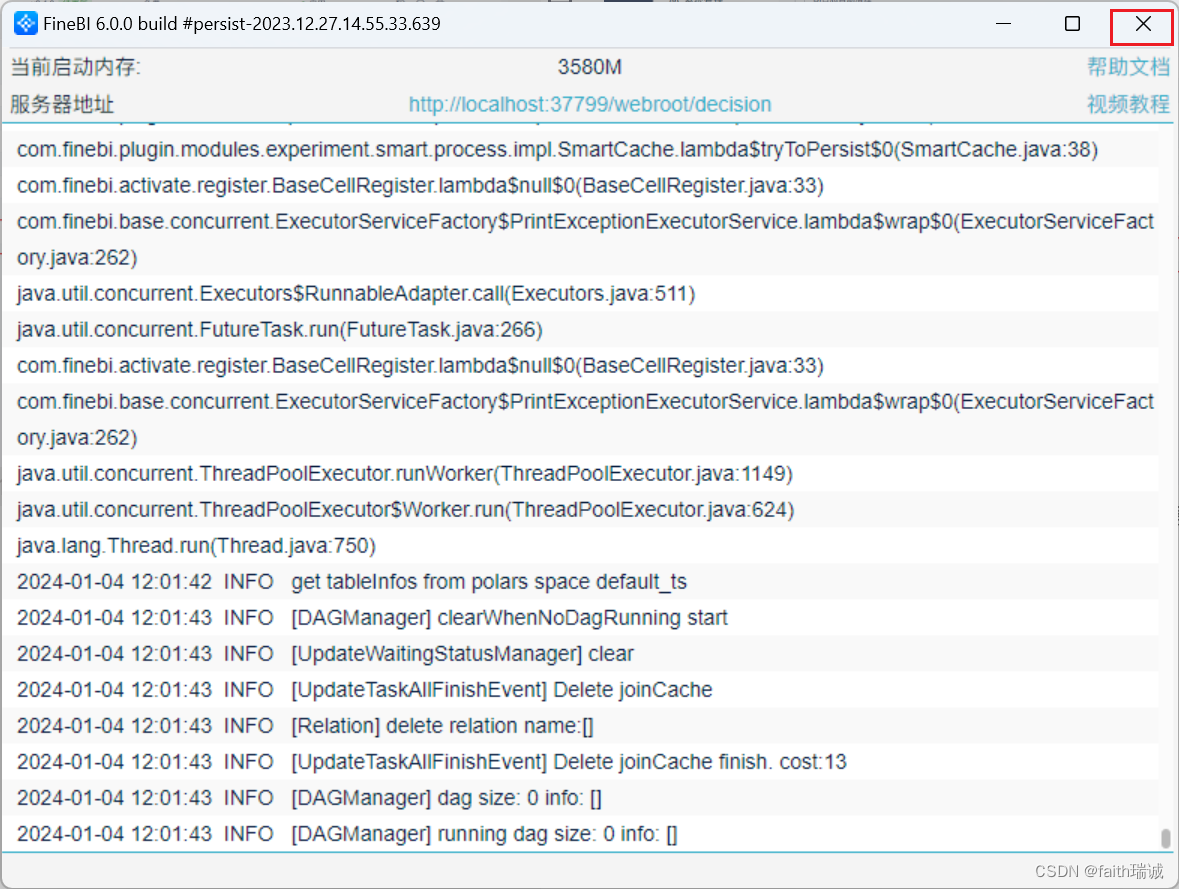This screenshot has width=1179, height=889.
Task: Open the 视频教程 video tutorial link
Action: click(1128, 104)
